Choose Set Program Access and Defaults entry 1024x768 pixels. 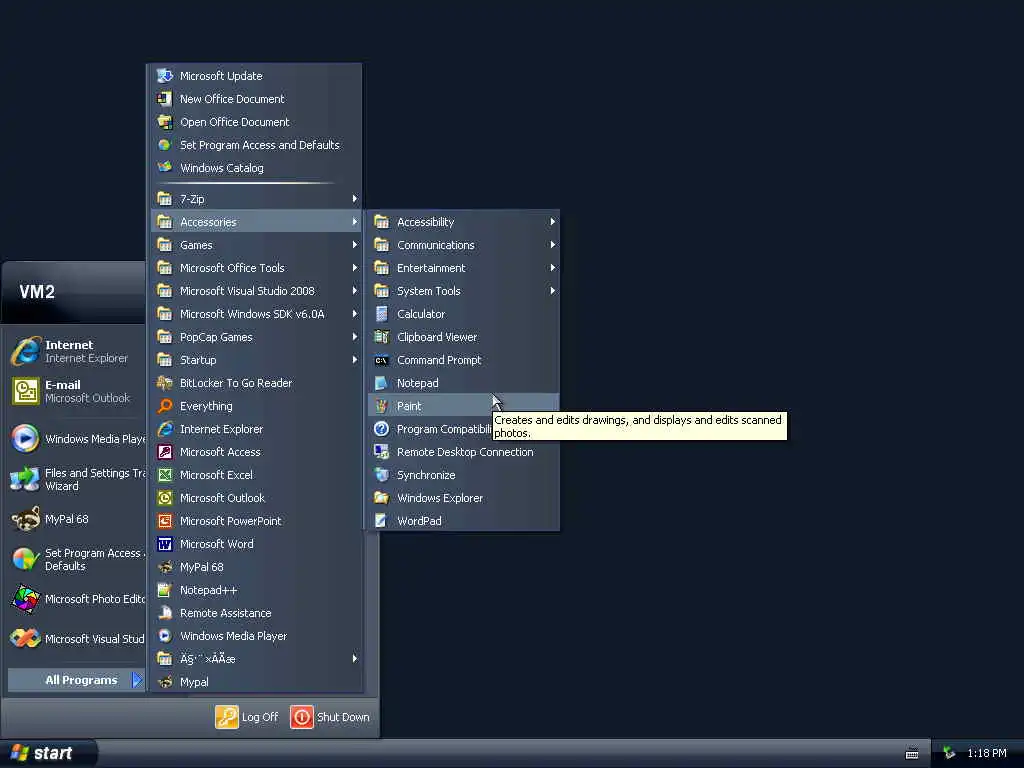(257, 145)
